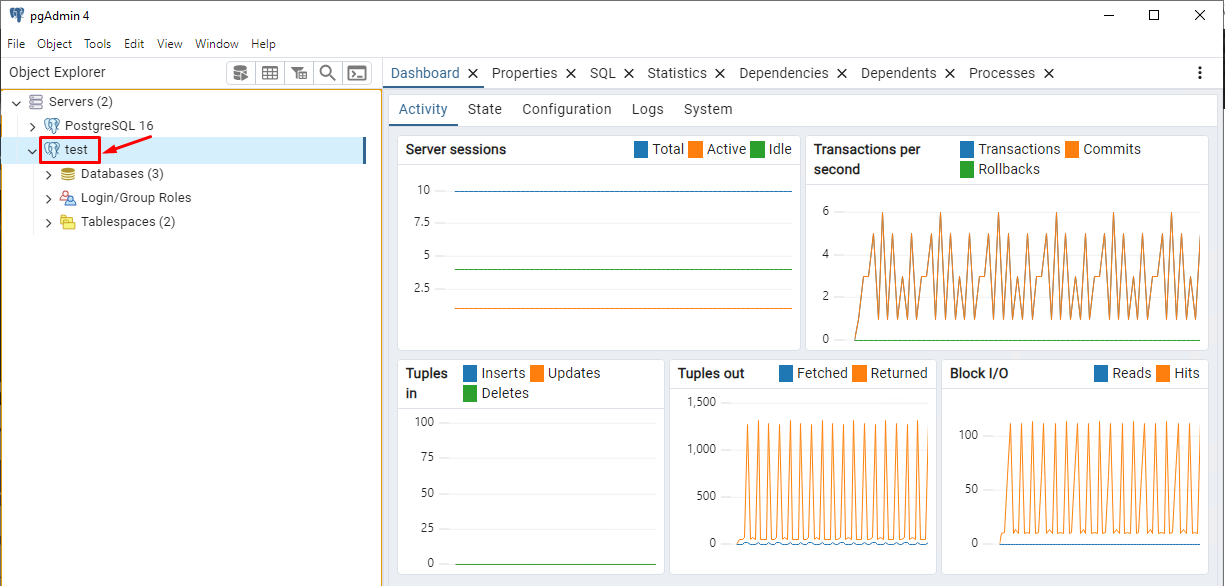Image resolution: width=1225 pixels, height=586 pixels.
Task: Click the blue Fetched legend swatch
Action: click(786, 373)
